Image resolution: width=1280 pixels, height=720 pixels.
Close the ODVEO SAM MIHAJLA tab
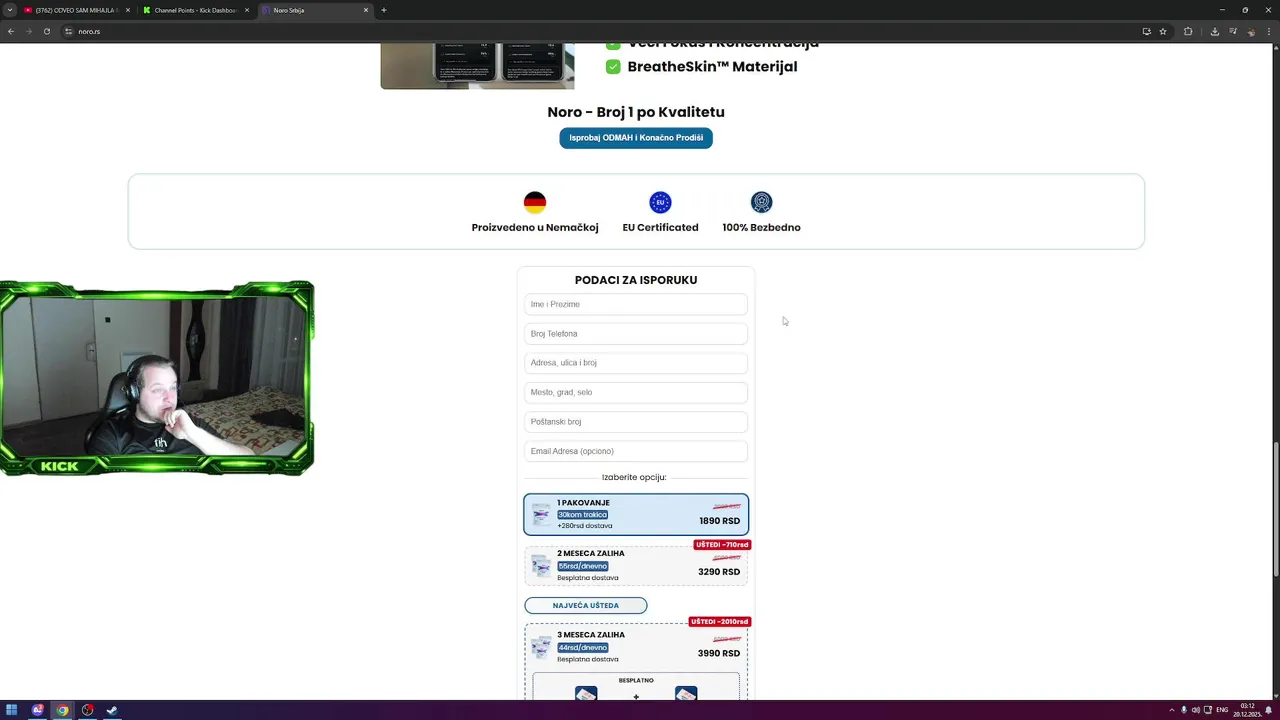pyautogui.click(x=127, y=10)
